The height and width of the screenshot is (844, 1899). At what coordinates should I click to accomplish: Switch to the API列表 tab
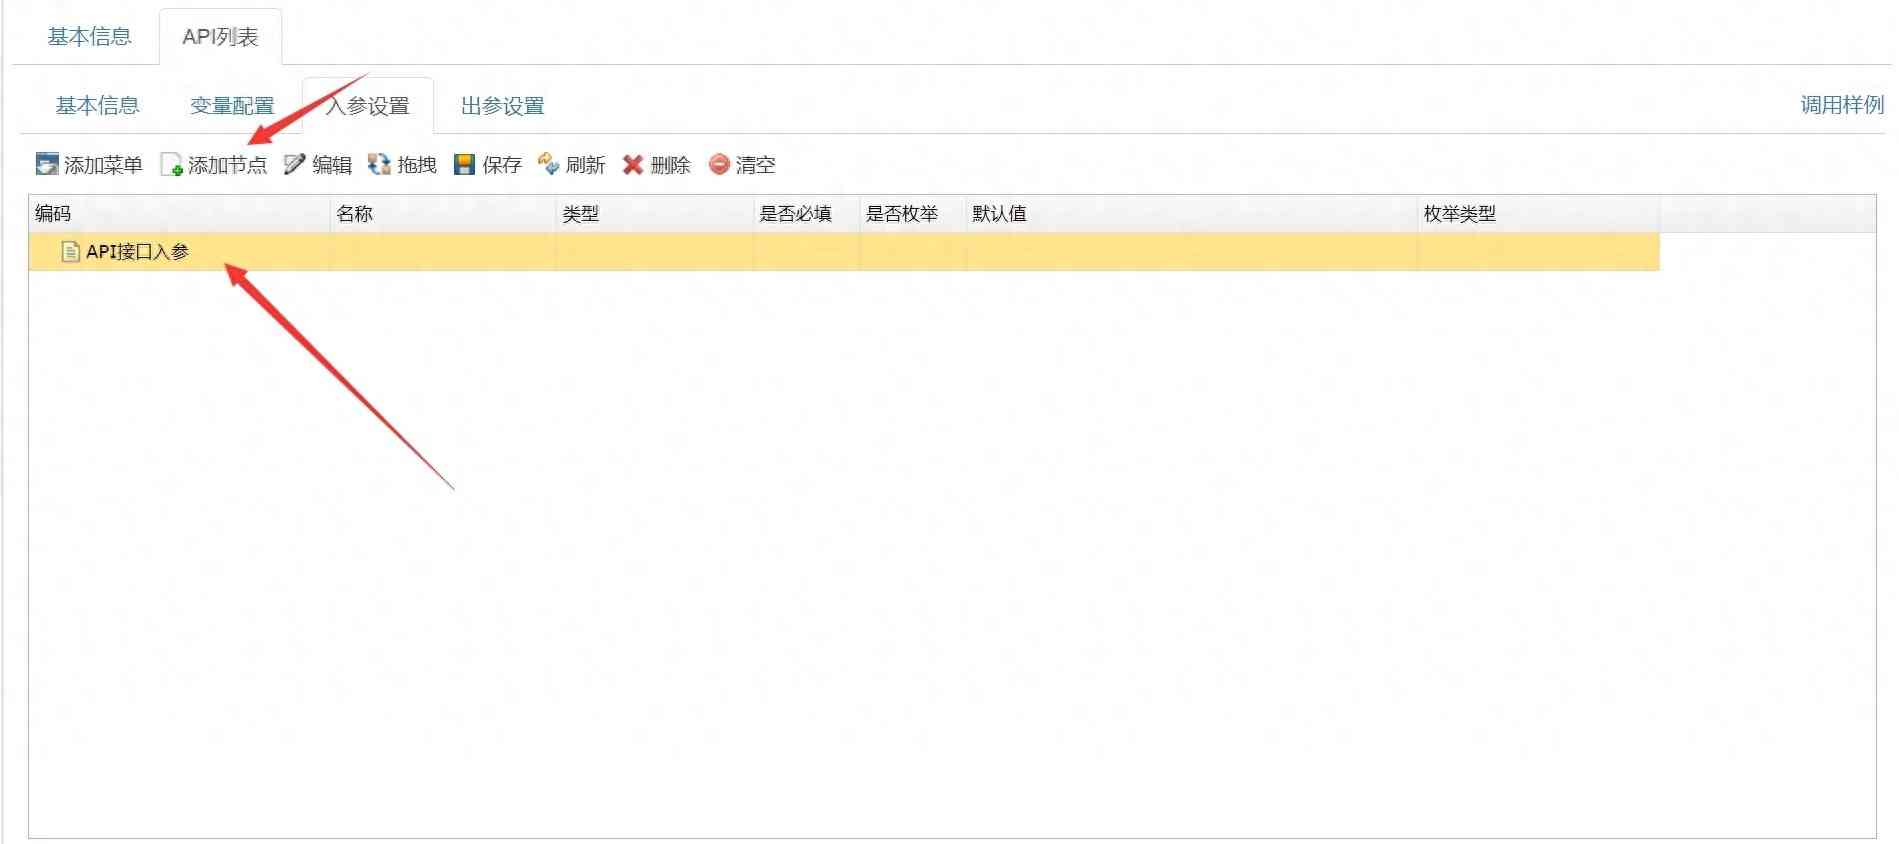coord(220,37)
